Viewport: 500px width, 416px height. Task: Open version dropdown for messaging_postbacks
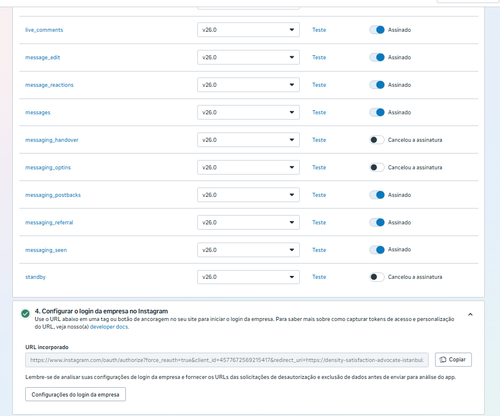coord(248,195)
